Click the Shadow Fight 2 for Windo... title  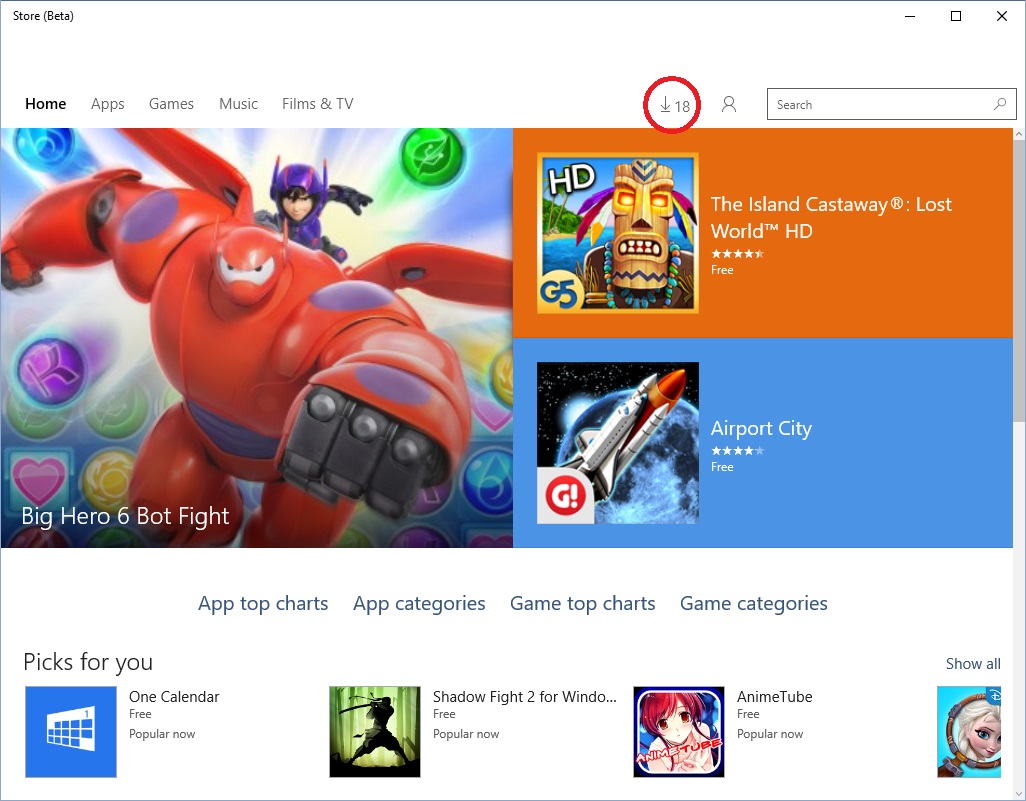[525, 697]
